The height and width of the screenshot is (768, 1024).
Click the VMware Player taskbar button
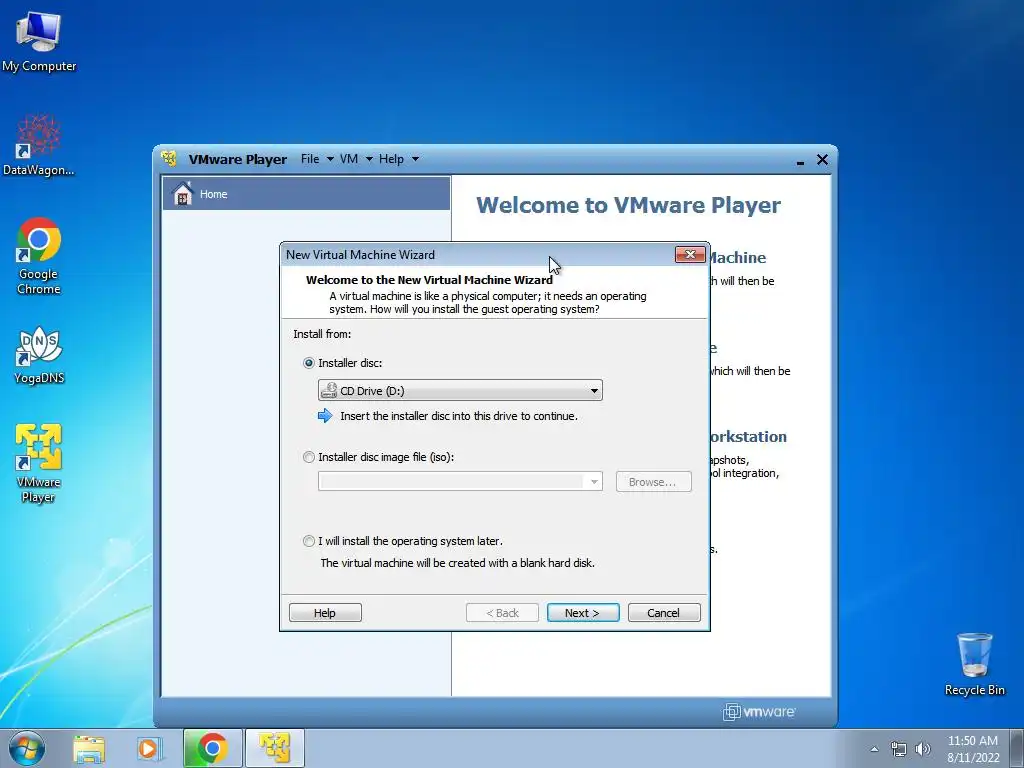274,748
